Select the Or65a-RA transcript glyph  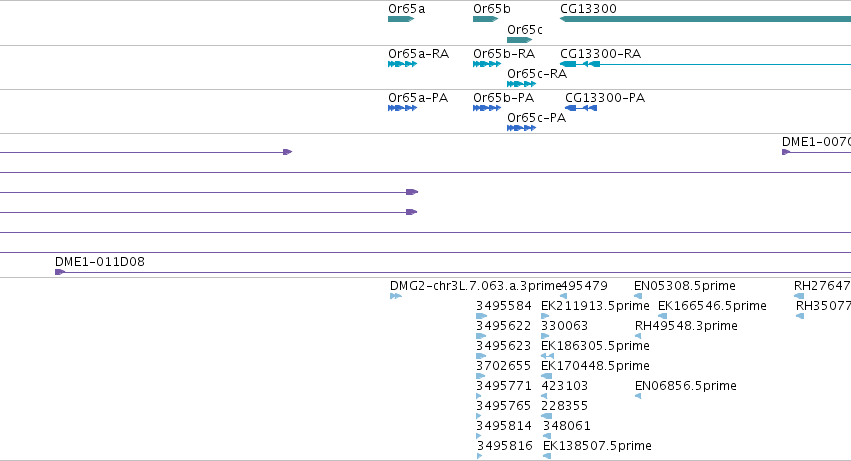[x=403, y=64]
